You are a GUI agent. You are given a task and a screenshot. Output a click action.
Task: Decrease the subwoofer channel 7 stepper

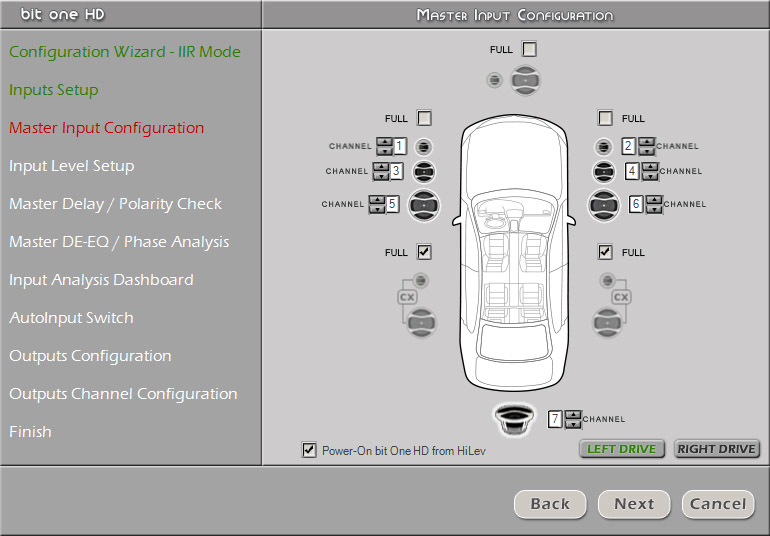[573, 423]
